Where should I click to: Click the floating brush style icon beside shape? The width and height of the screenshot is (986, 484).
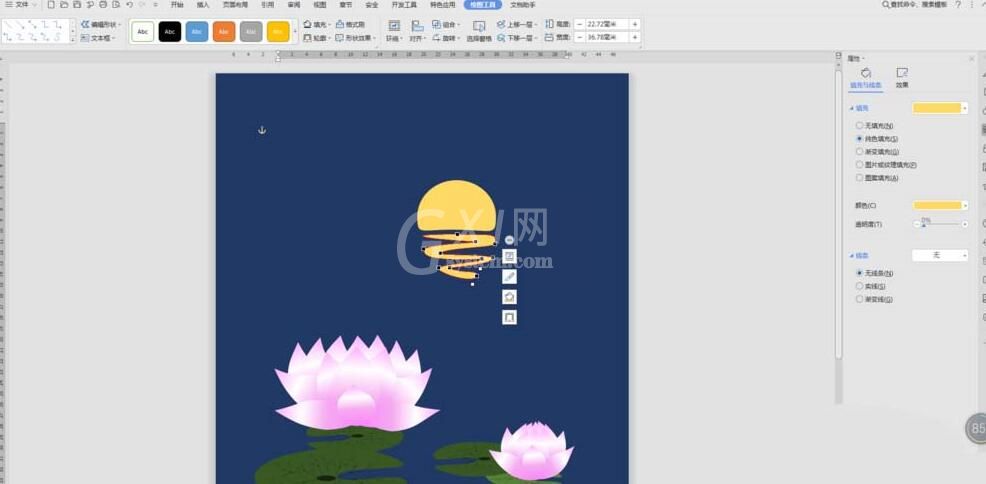point(509,277)
